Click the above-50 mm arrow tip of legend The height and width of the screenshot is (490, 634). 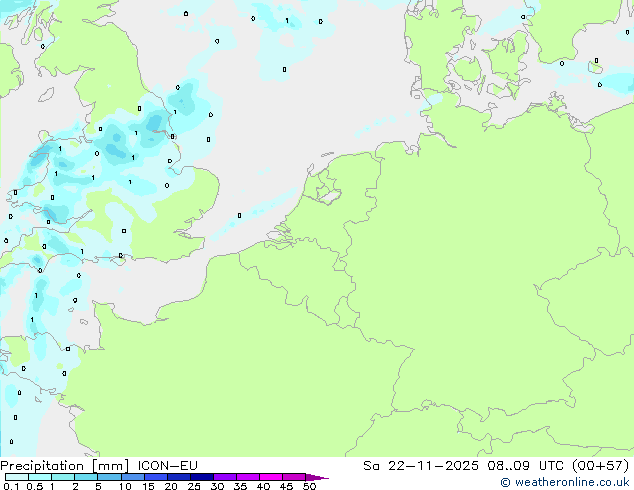click(x=317, y=477)
